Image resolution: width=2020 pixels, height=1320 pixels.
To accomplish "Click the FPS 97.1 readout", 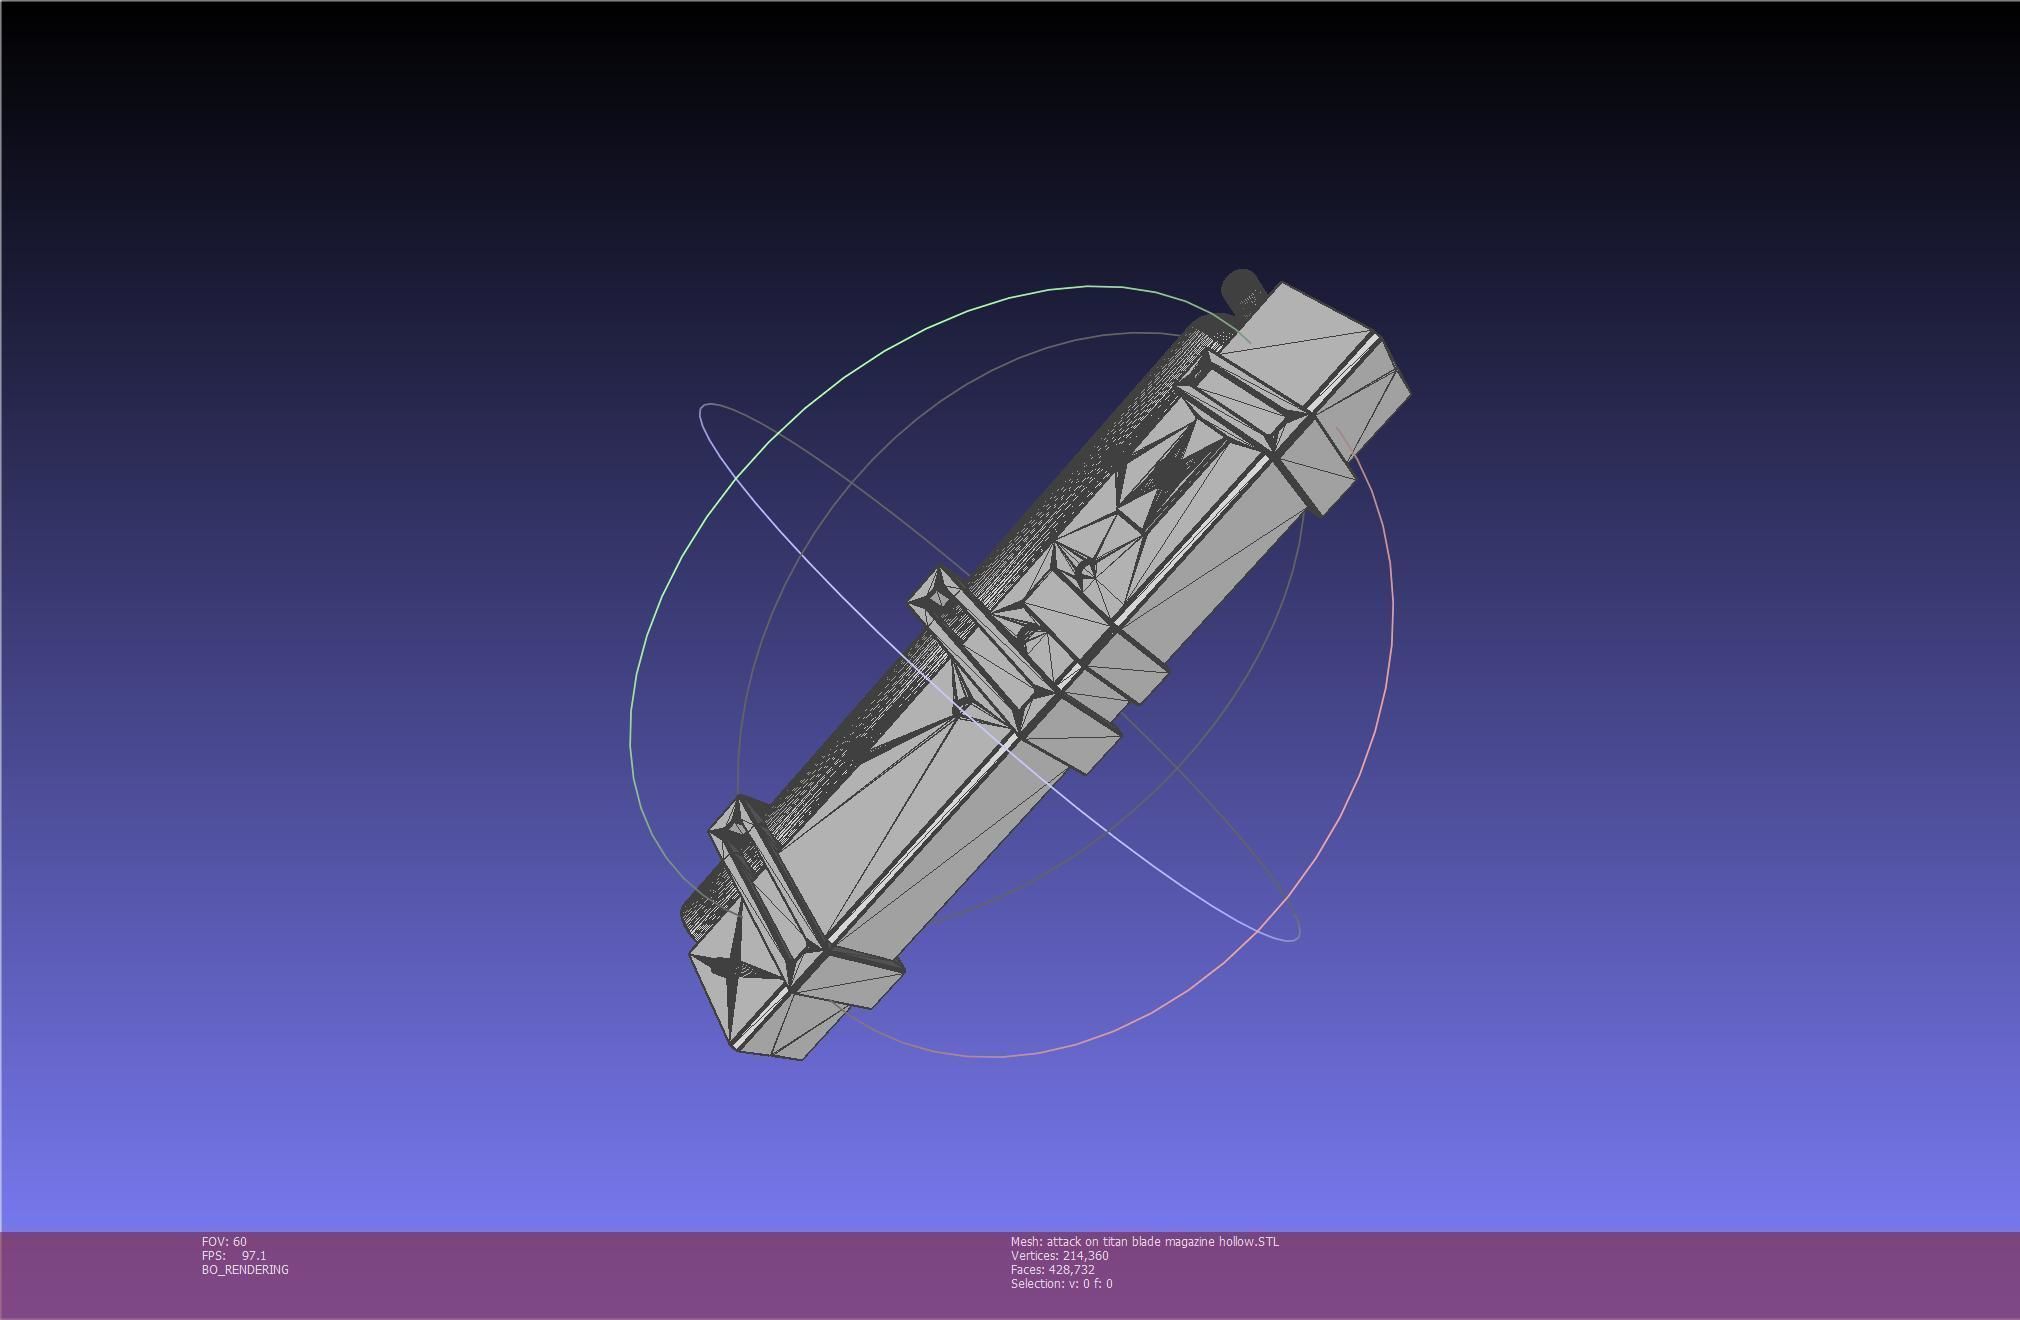I will (x=234, y=1255).
